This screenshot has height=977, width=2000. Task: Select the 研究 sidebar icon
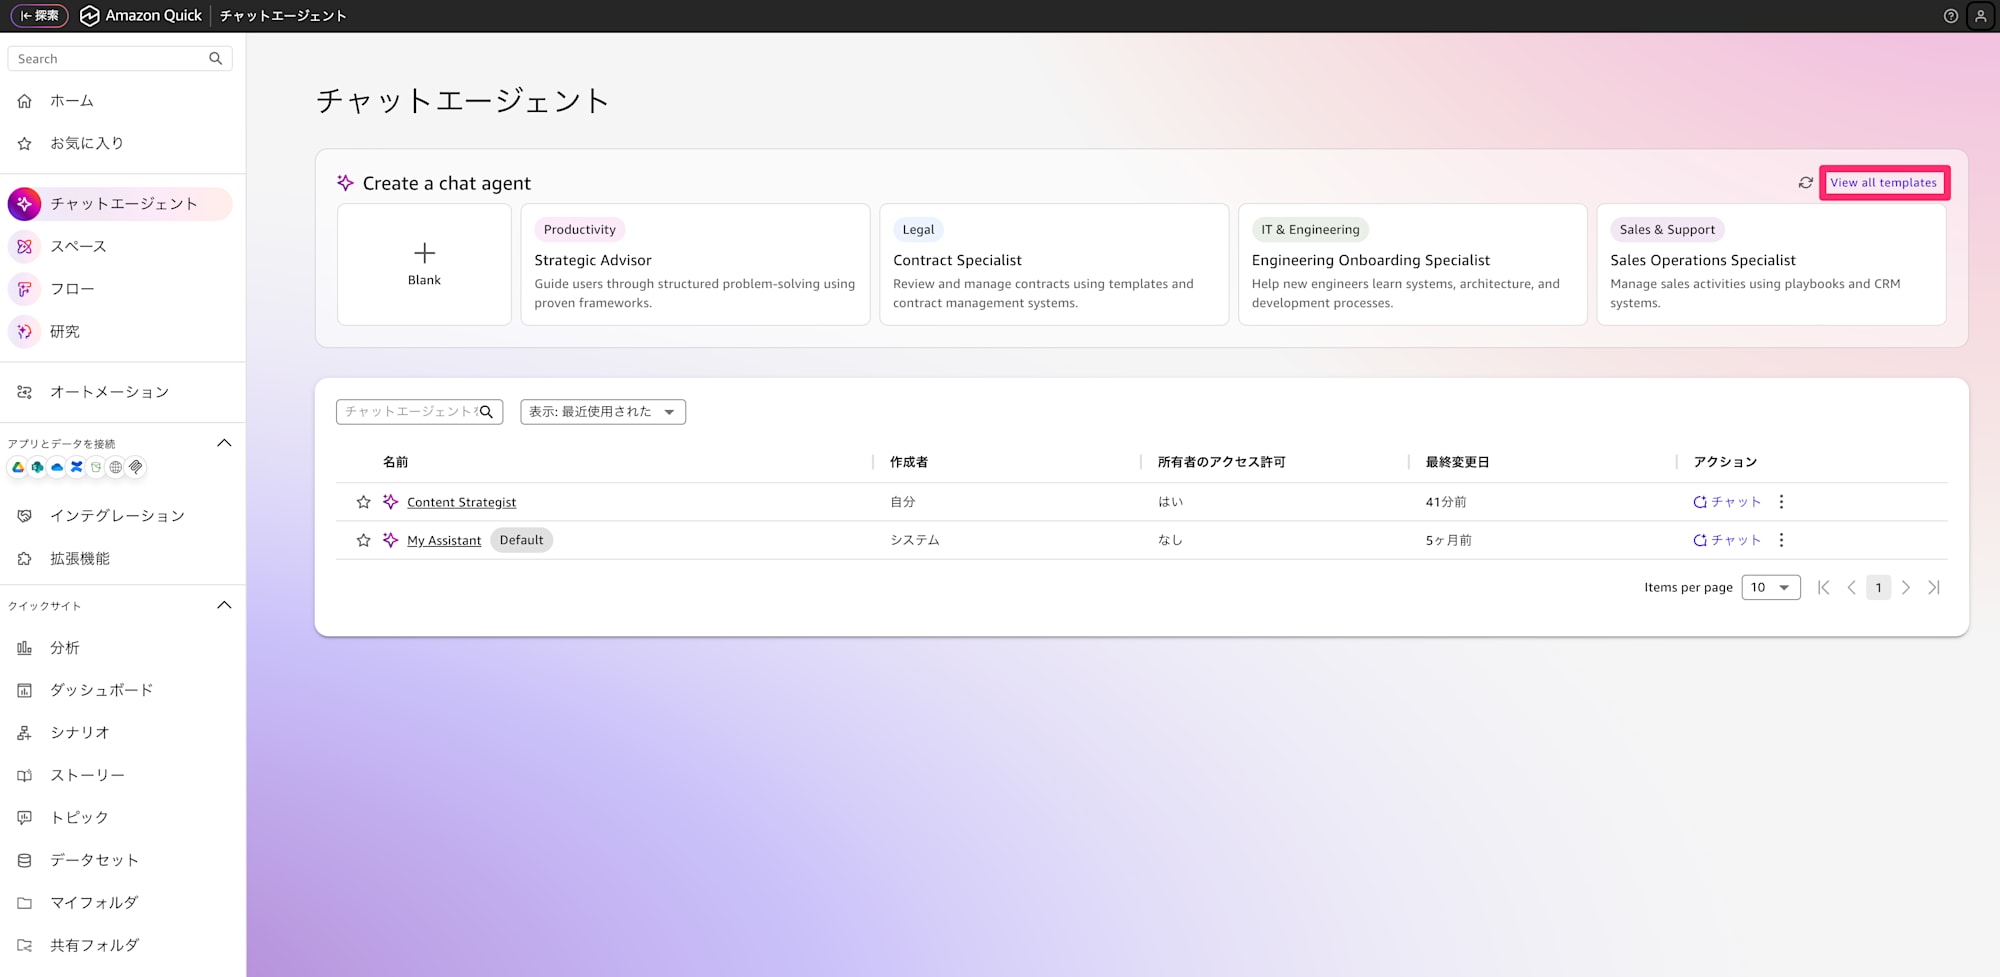tap(24, 331)
